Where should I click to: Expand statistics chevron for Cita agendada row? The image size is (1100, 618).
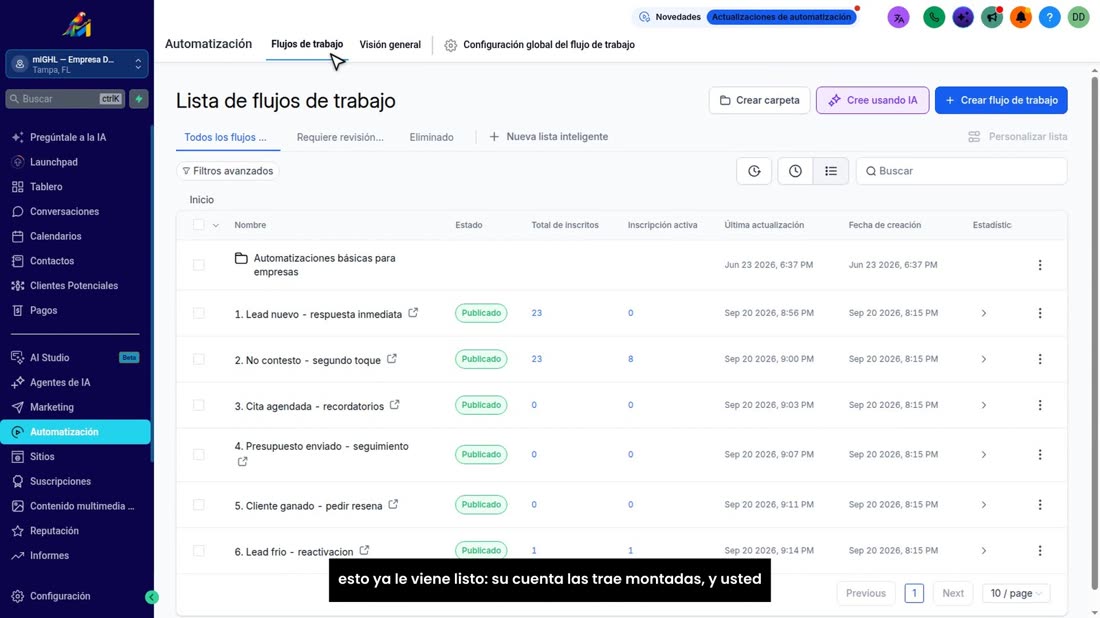coord(984,405)
